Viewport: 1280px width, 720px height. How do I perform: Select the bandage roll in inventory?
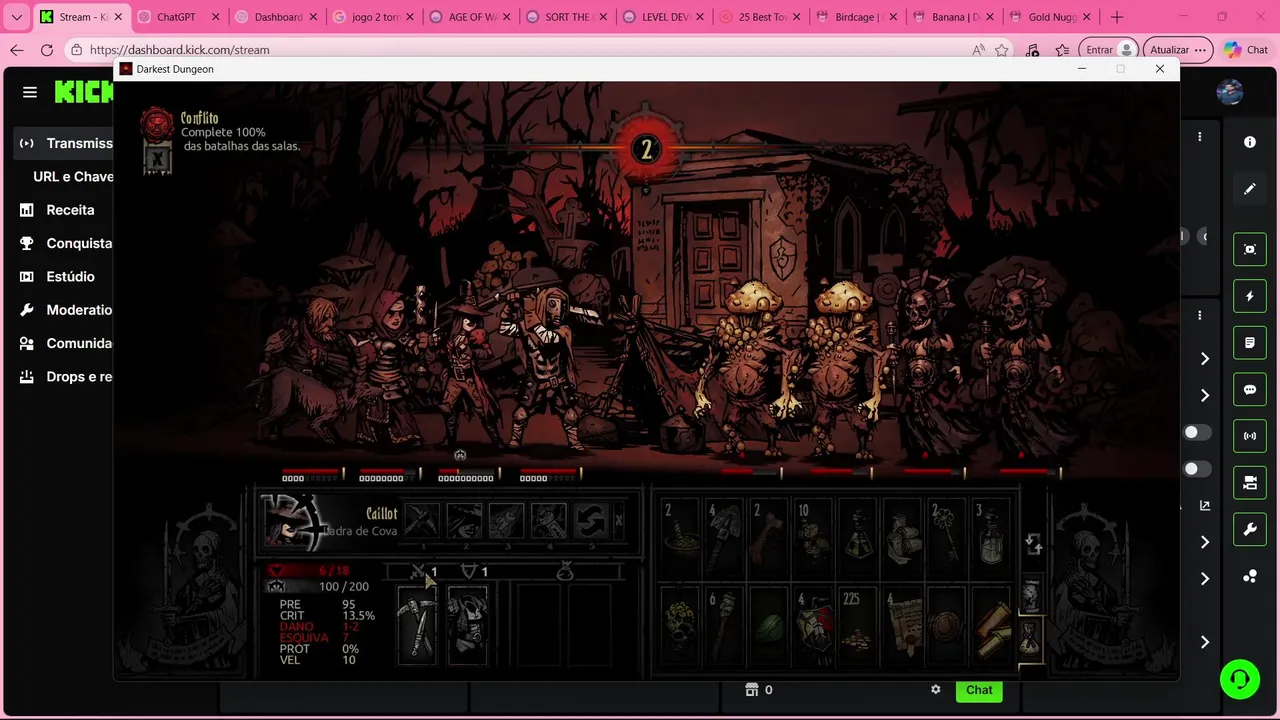[x=902, y=538]
